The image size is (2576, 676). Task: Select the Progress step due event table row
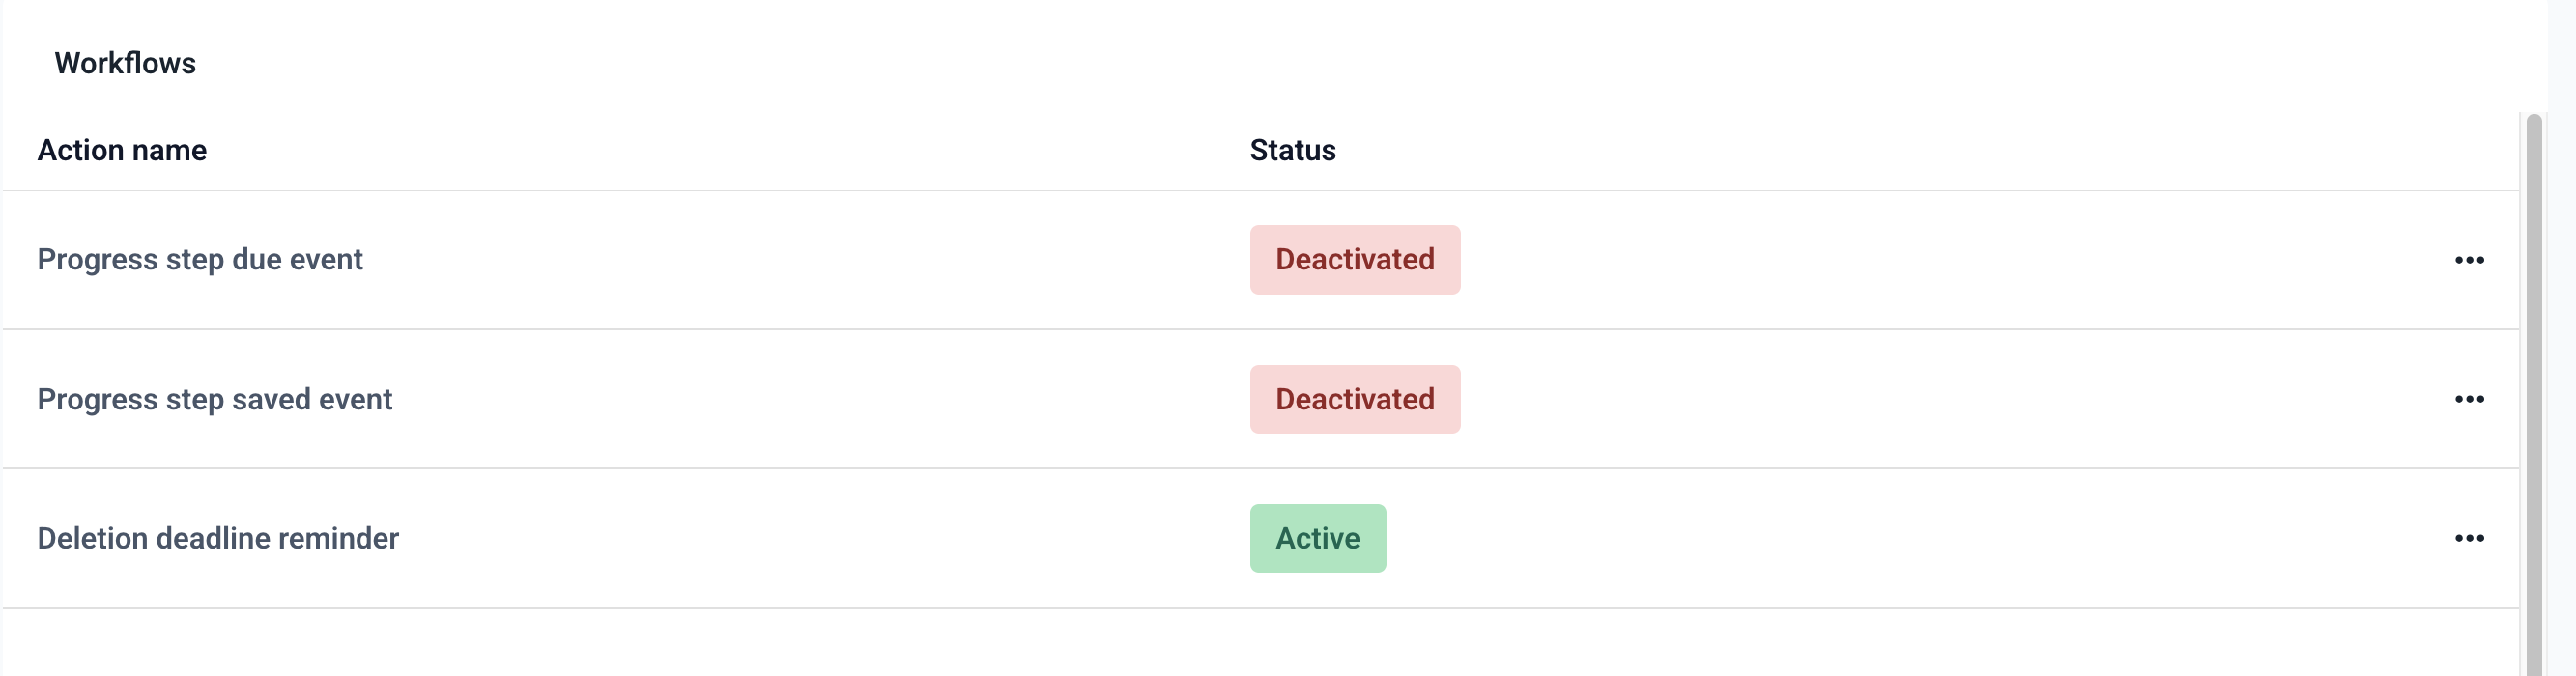pyautogui.click(x=800, y=260)
